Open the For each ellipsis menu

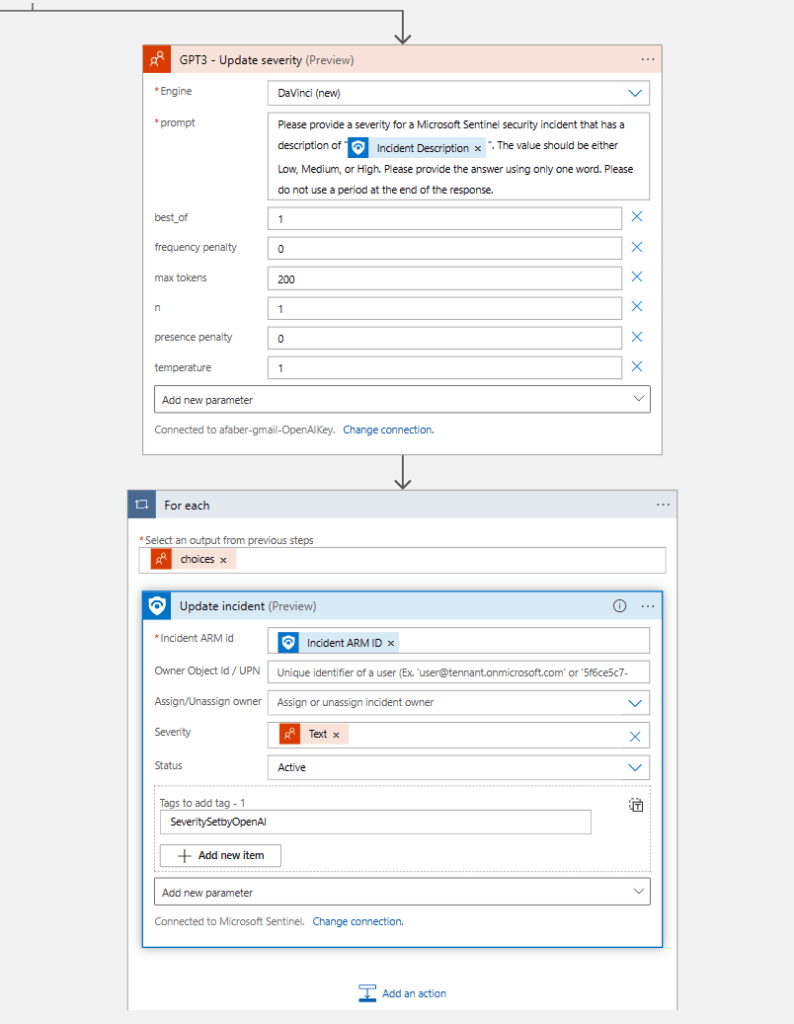662,505
